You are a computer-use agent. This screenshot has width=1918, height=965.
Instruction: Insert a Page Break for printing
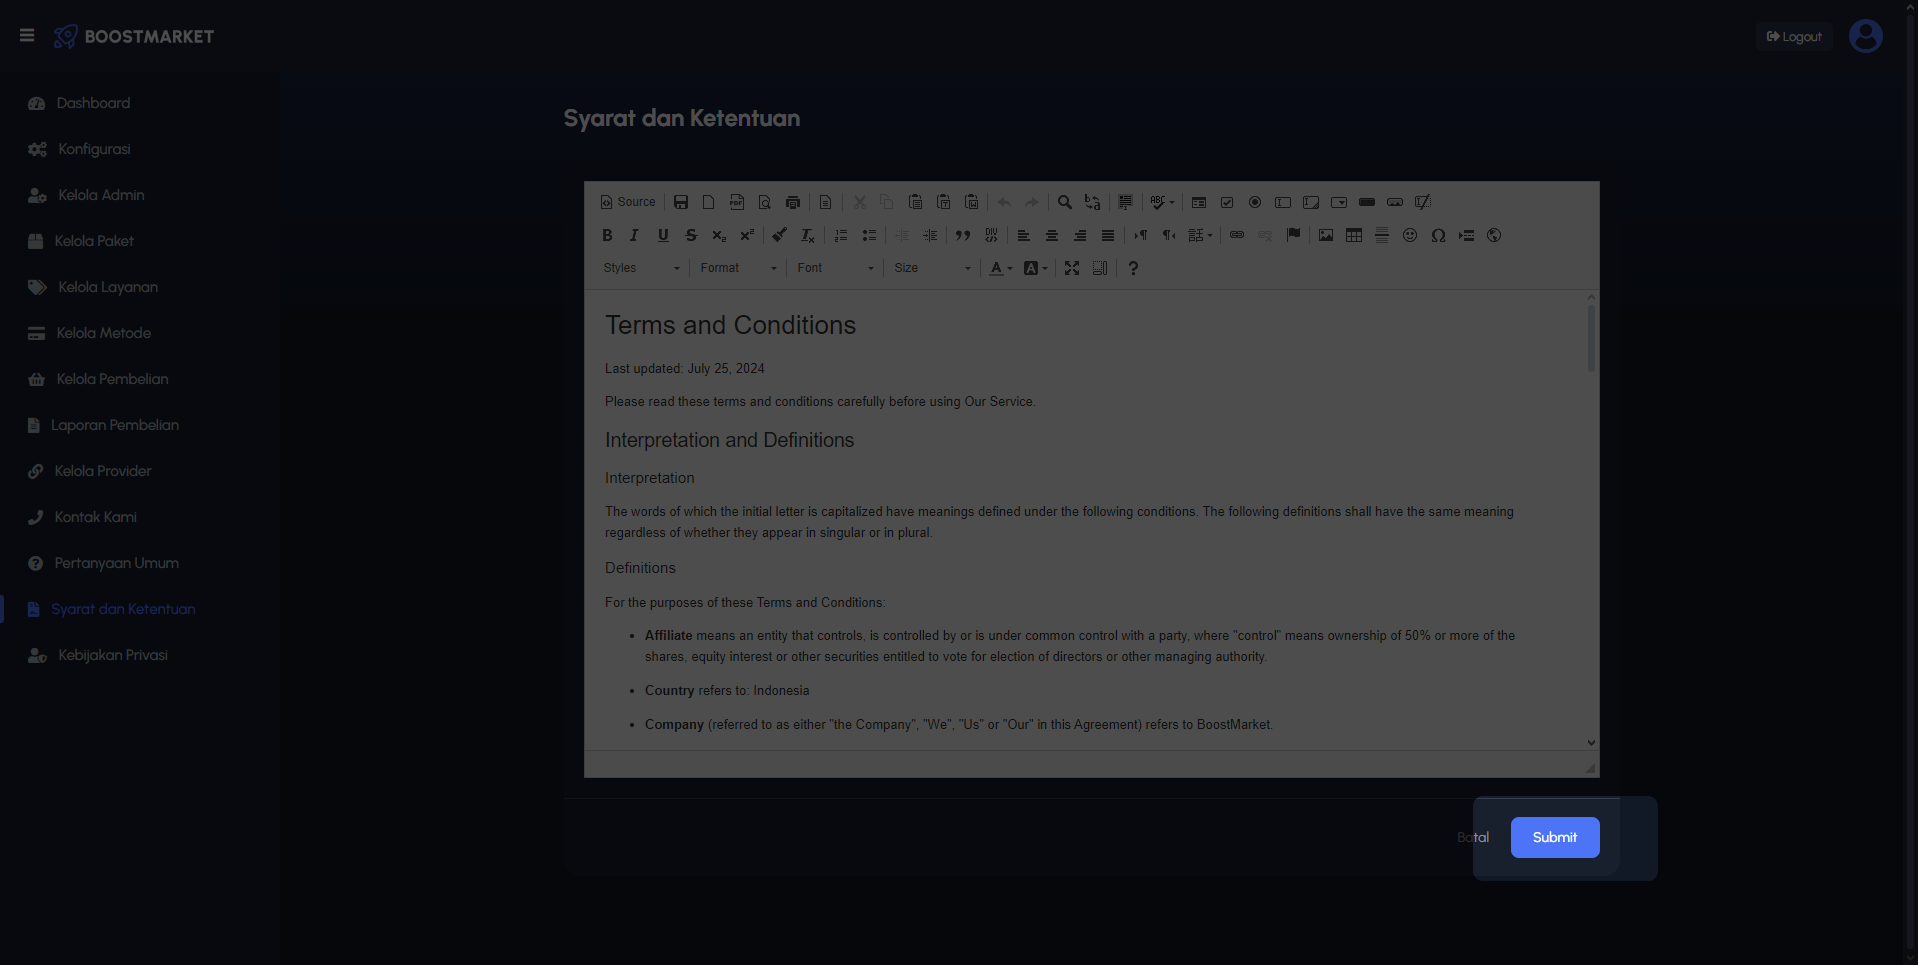coord(1466,235)
